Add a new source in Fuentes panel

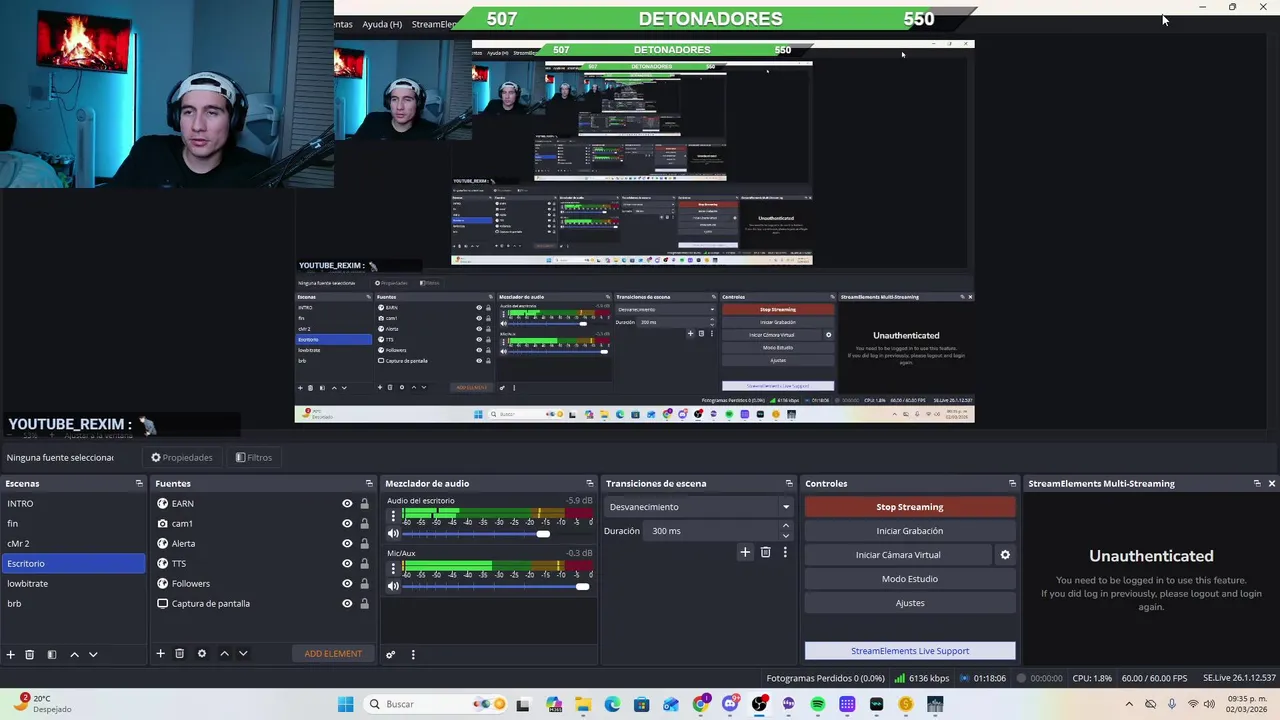click(x=160, y=654)
